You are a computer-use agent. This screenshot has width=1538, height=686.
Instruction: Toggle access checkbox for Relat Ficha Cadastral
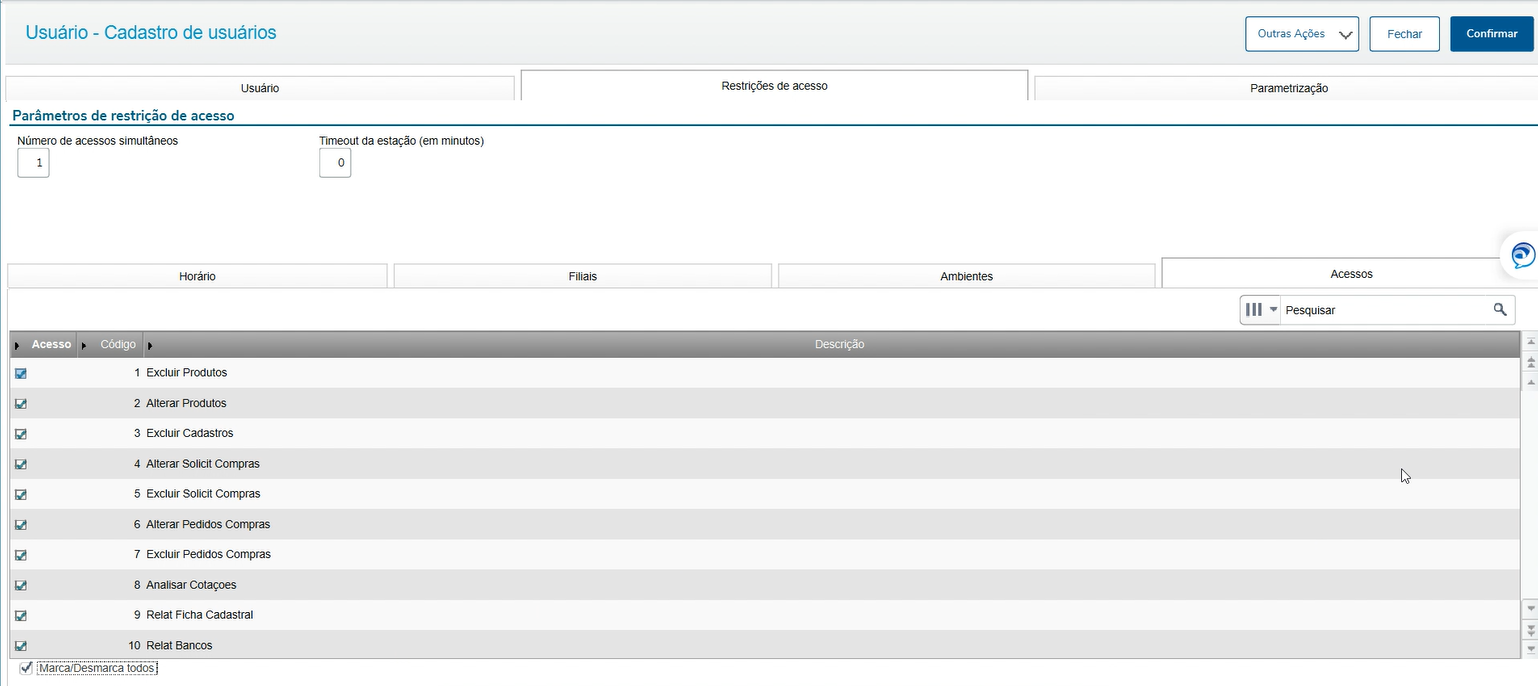coord(21,615)
